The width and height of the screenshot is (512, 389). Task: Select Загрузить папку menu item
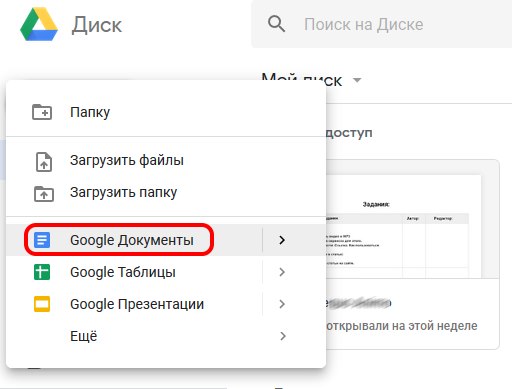pos(166,192)
